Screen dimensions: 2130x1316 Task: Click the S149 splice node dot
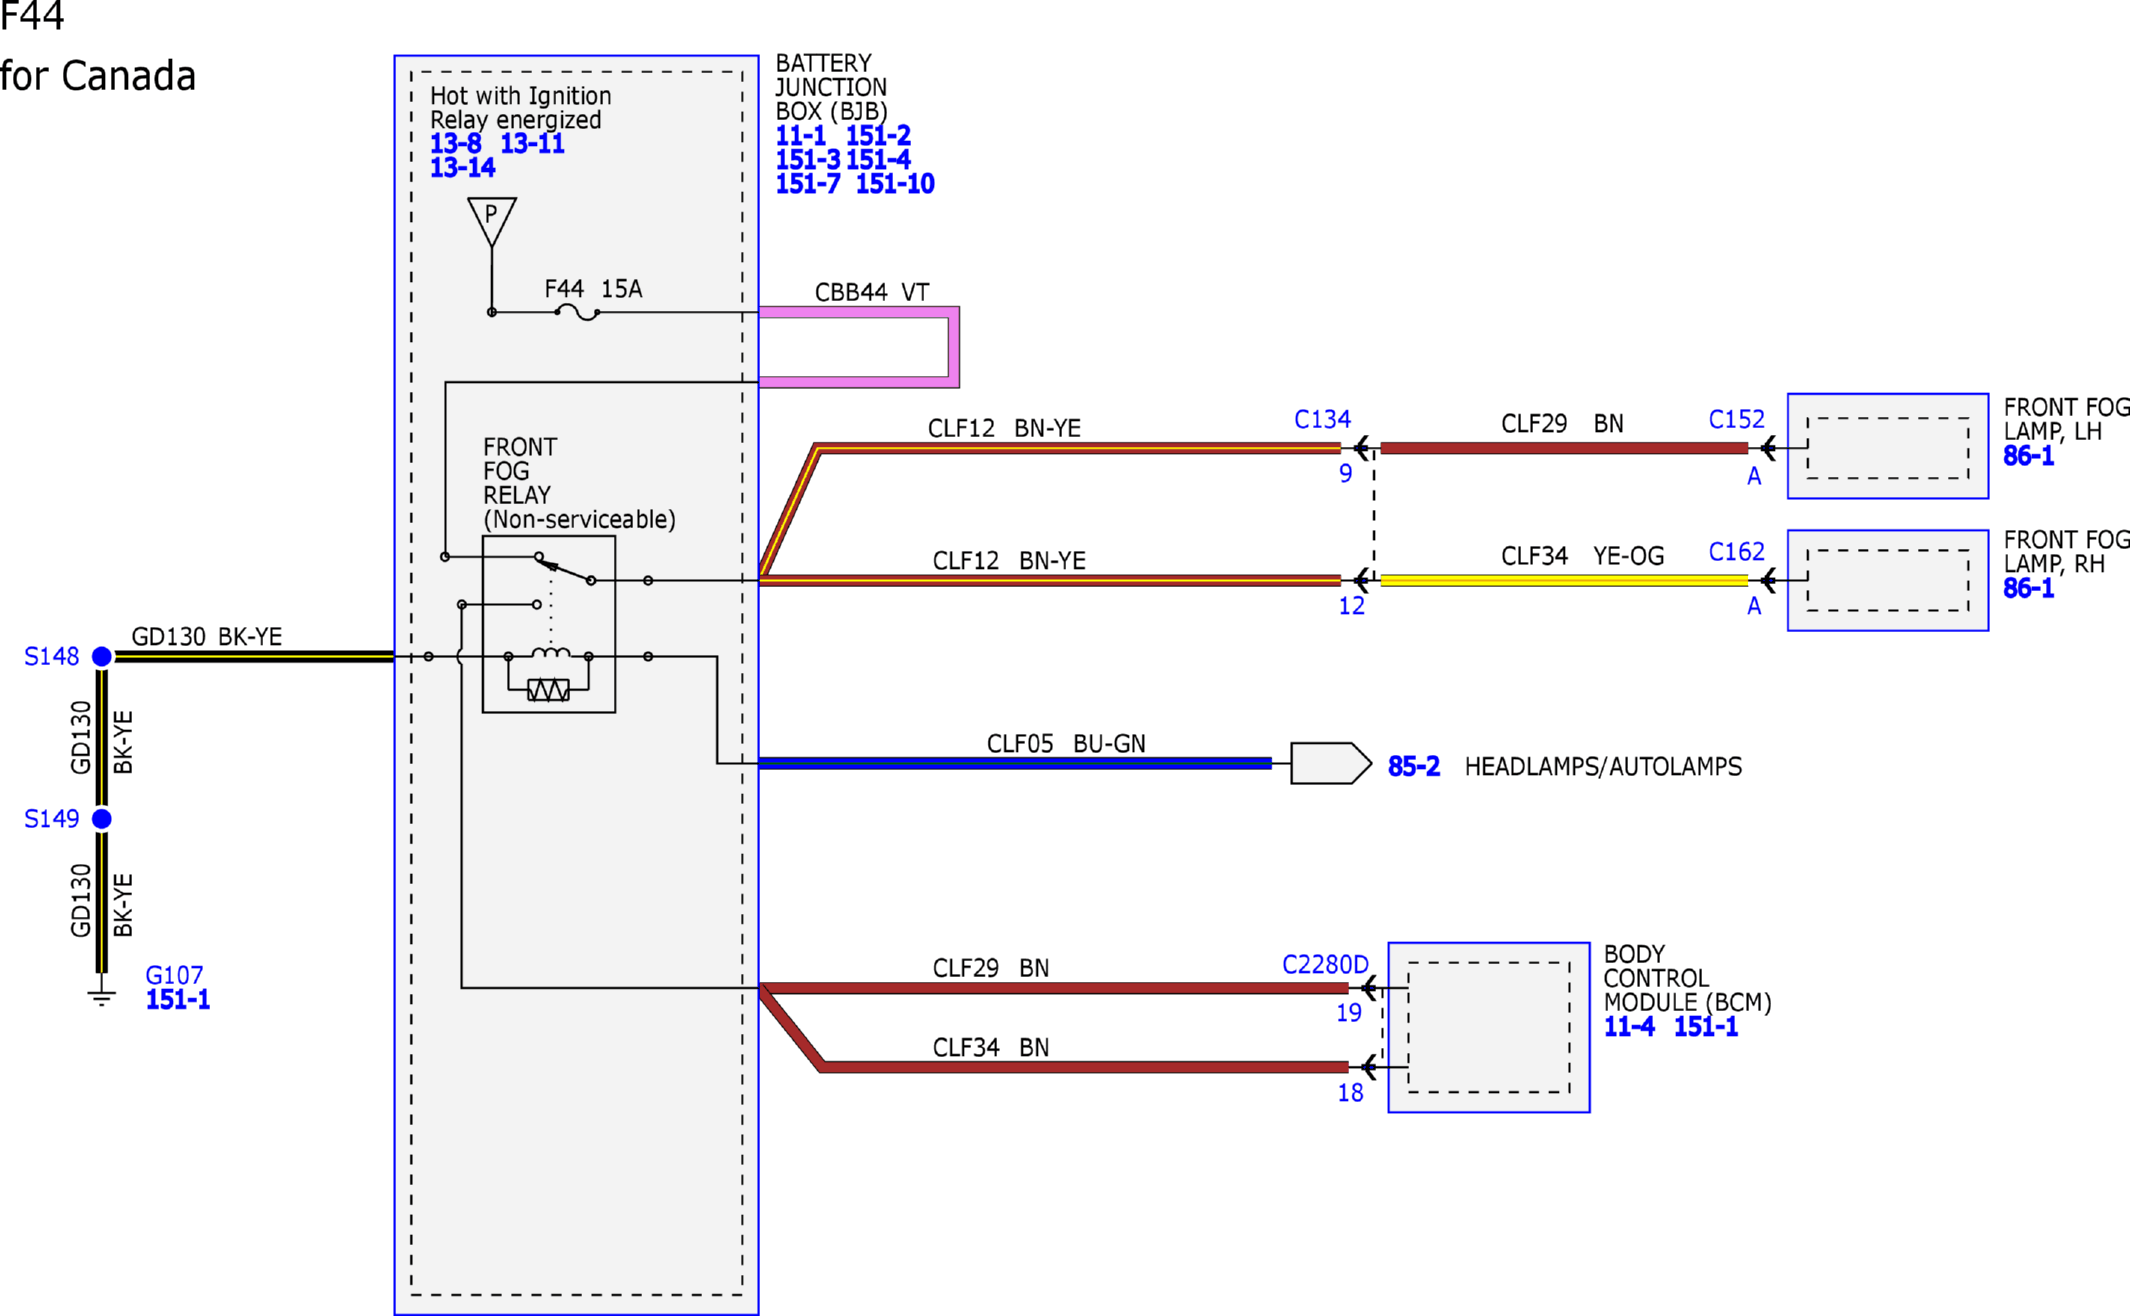coord(102,819)
